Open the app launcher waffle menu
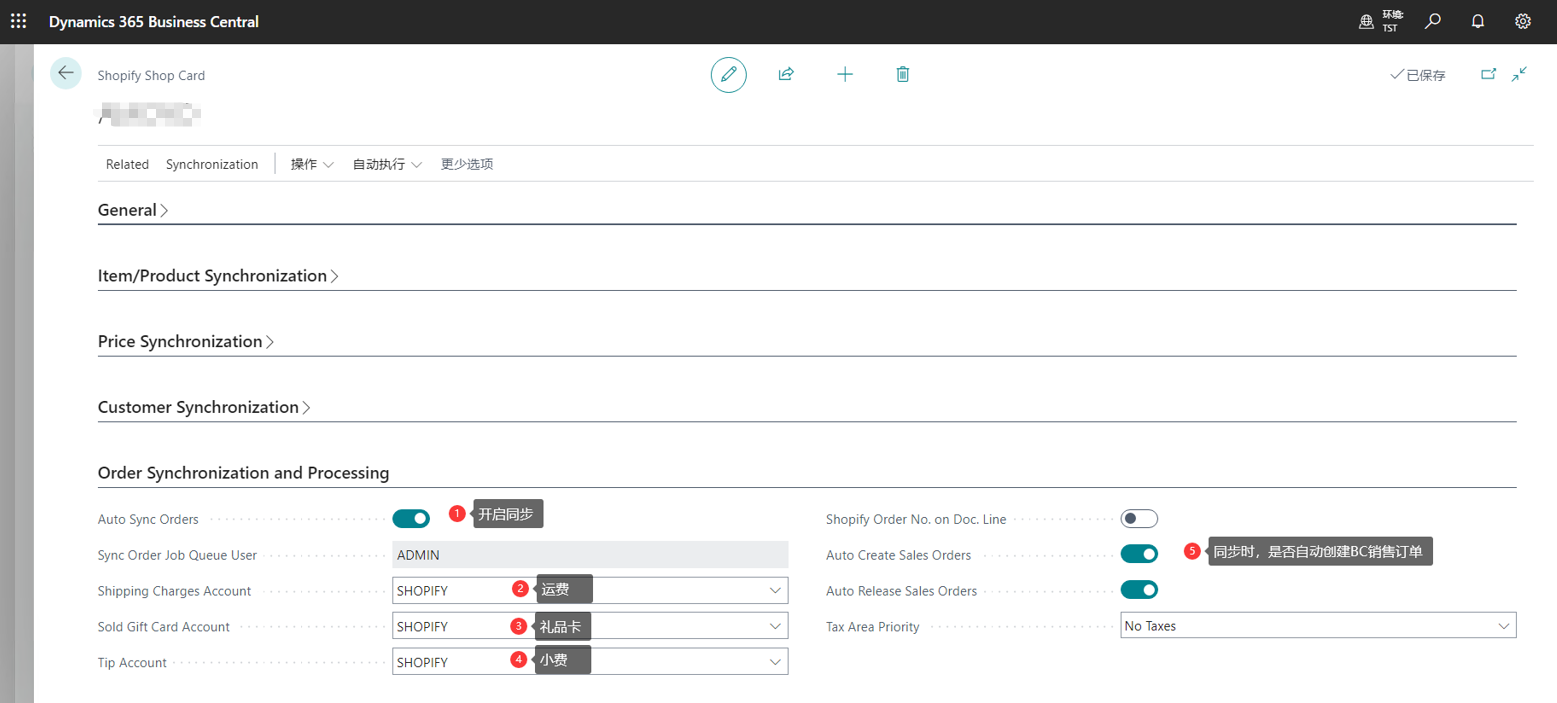 point(19,21)
